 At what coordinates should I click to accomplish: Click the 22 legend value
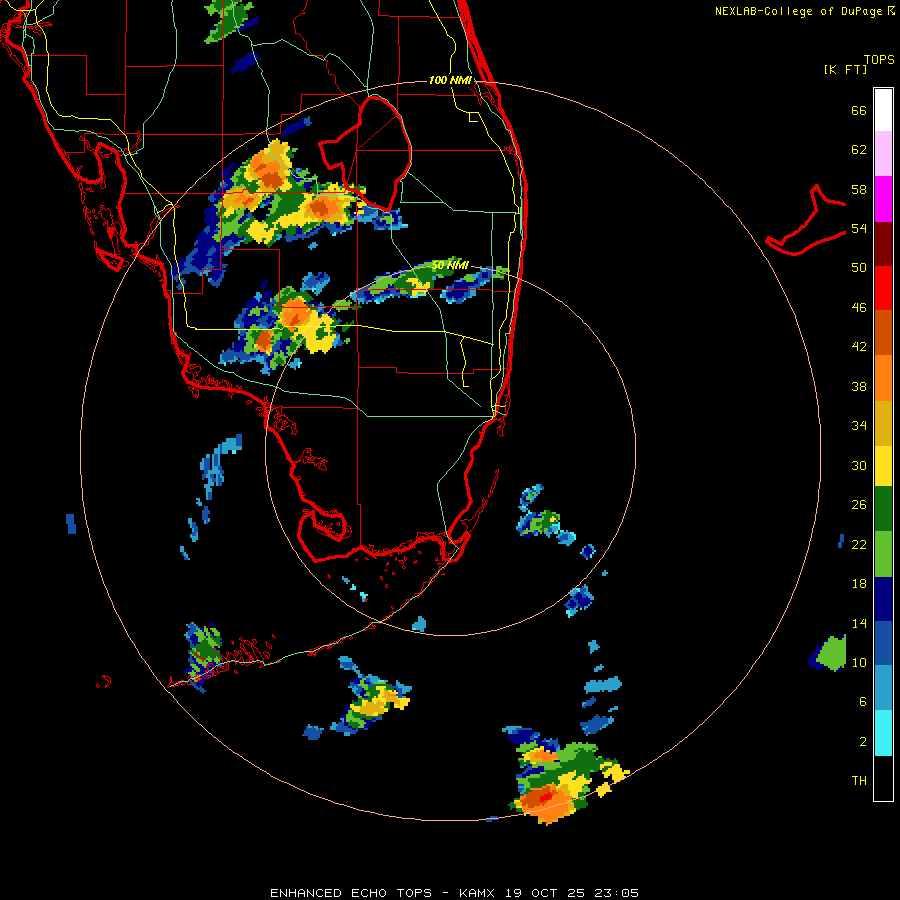(x=859, y=544)
